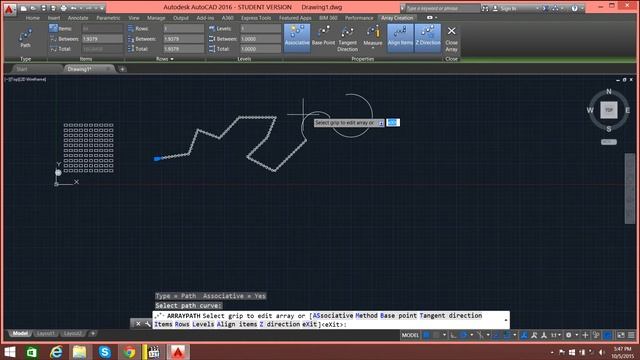The width and height of the screenshot is (640, 360).
Task: Open Quick Access toolbar customize dropdown
Action: tap(102, 8)
